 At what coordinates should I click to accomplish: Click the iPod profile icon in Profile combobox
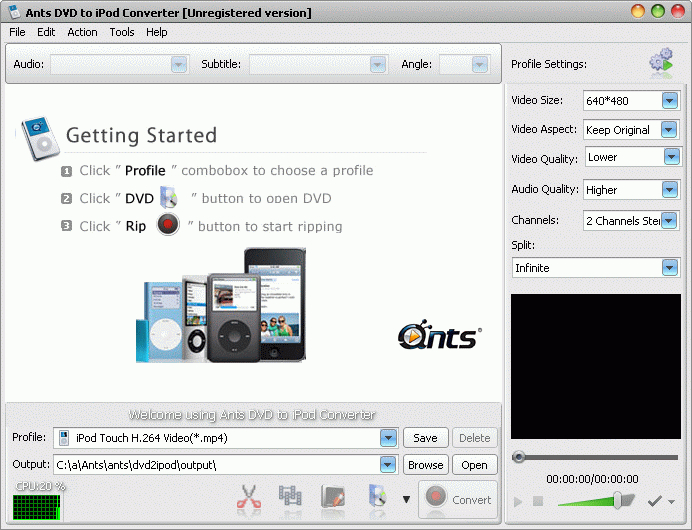[x=64, y=438]
